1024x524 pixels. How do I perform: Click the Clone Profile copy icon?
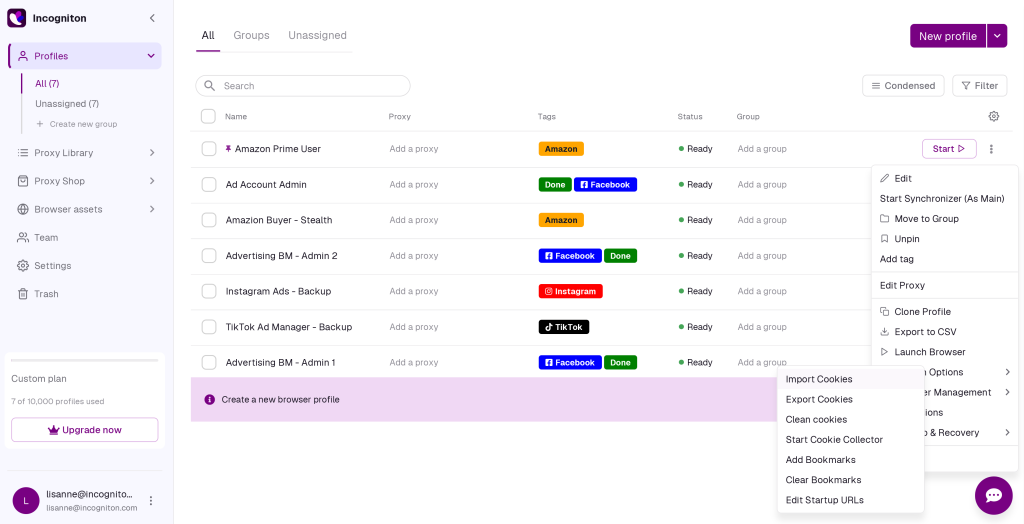click(x=885, y=312)
